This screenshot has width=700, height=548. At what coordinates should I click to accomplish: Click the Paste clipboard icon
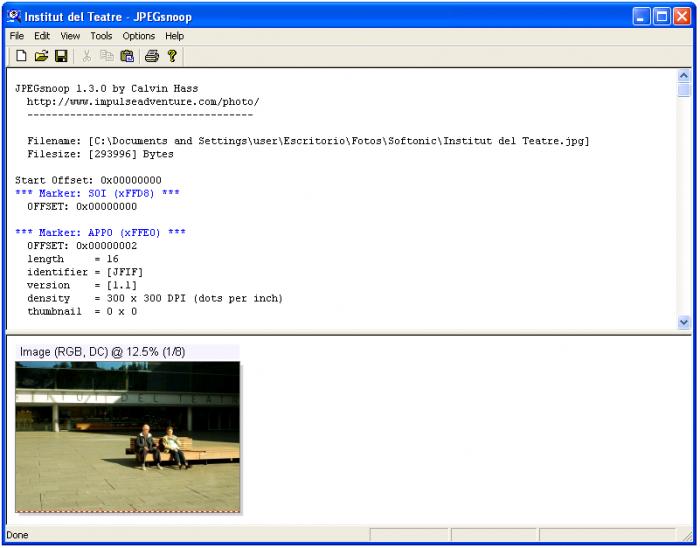(x=127, y=56)
